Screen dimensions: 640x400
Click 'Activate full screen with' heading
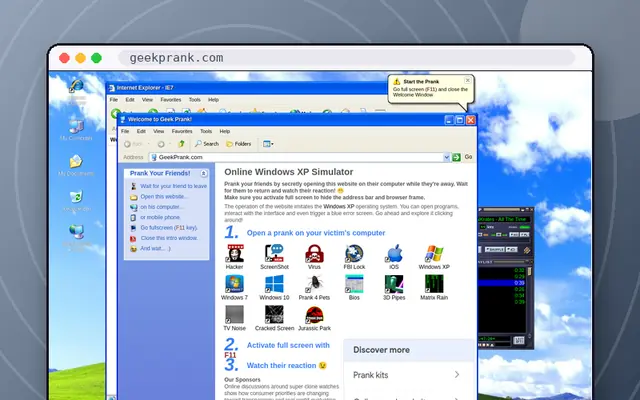tap(288, 345)
